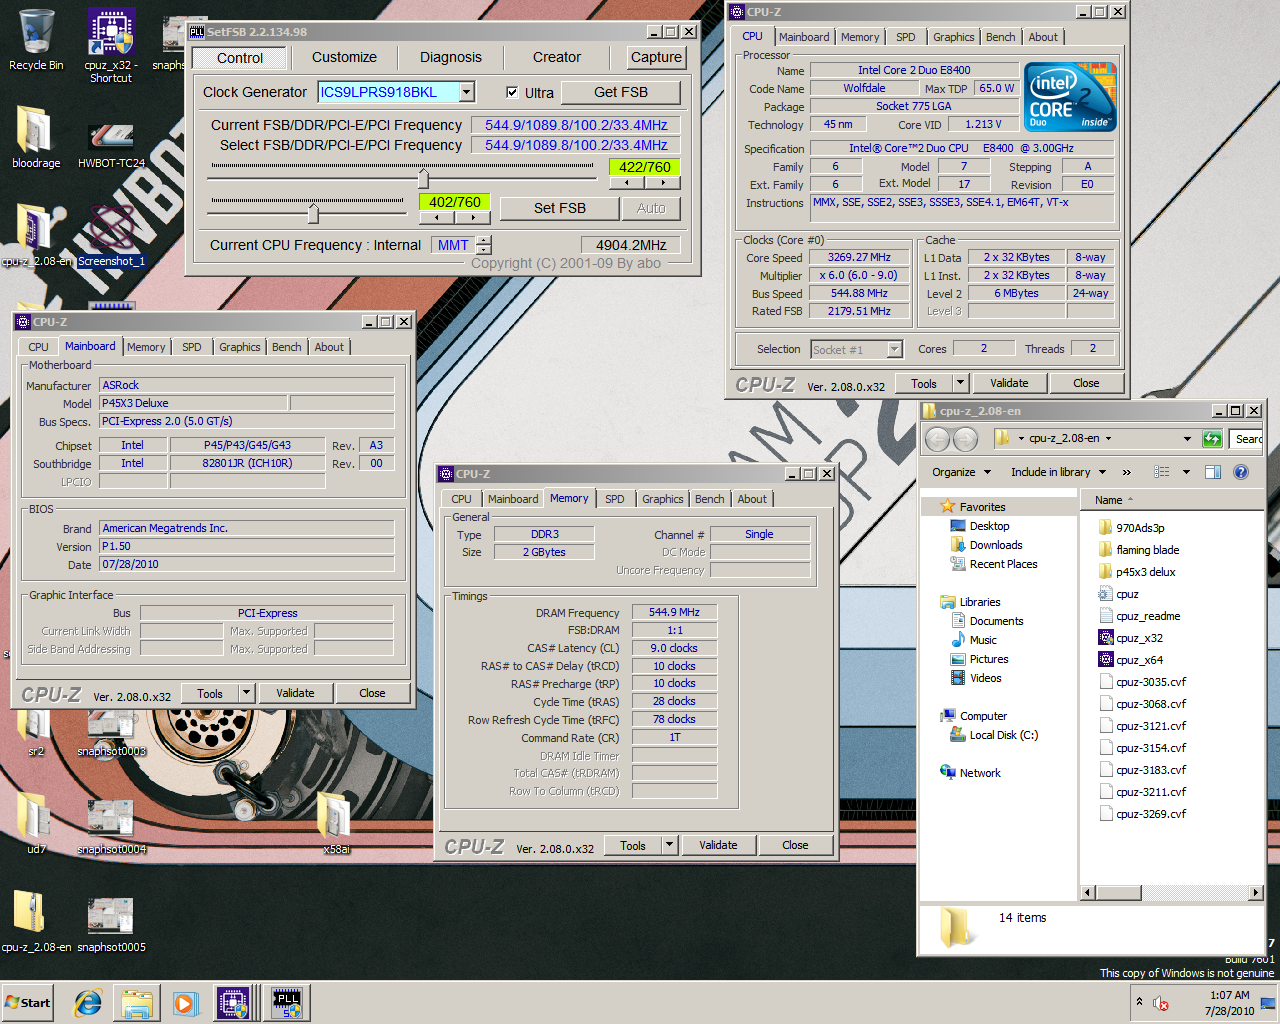Image resolution: width=1280 pixels, height=1024 pixels.
Task: Select the cpuz_x32 application file
Action: point(1131,638)
